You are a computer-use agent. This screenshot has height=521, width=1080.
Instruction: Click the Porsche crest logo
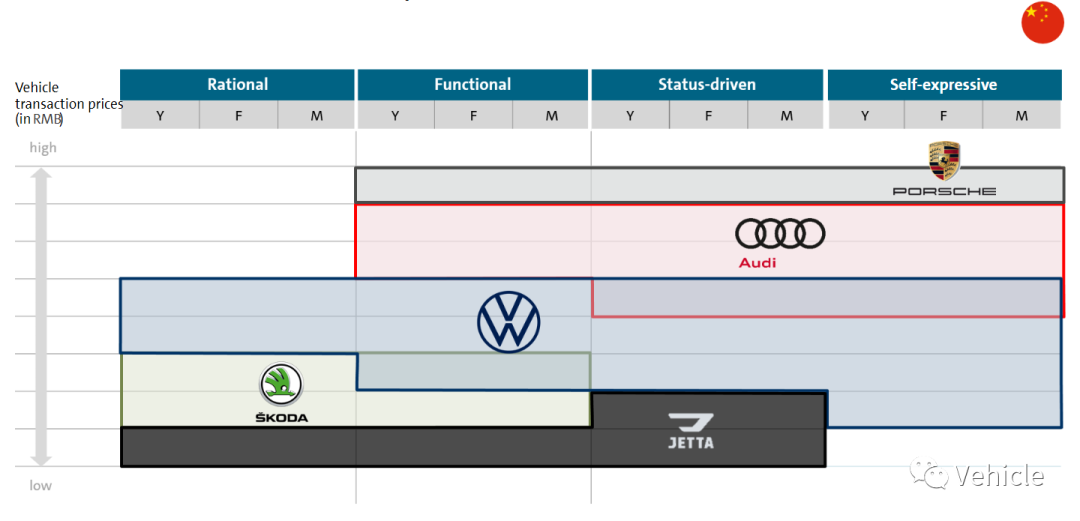point(944,161)
